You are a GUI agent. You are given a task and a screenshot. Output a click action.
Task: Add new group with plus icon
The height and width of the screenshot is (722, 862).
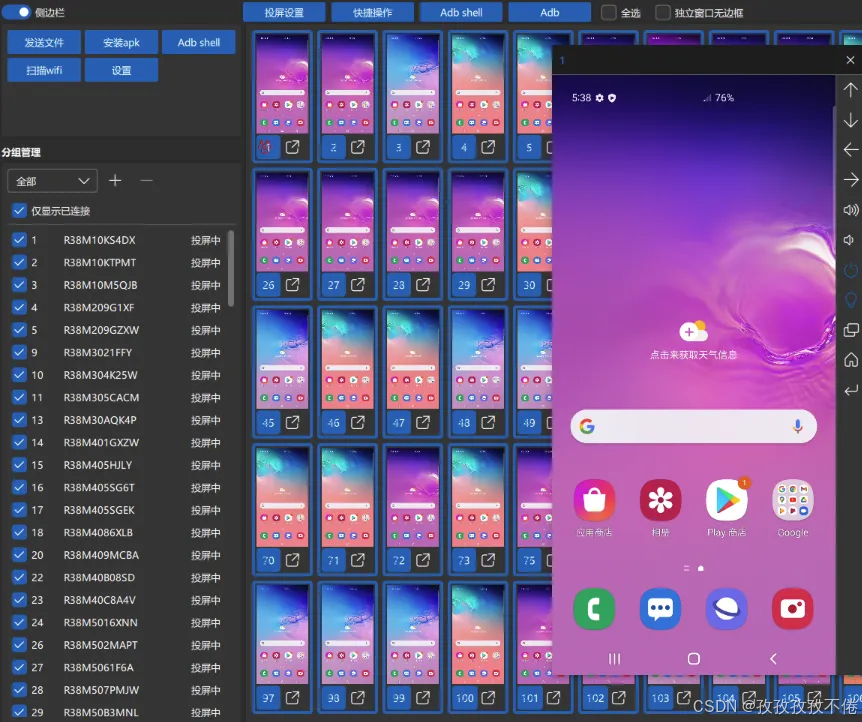(115, 180)
